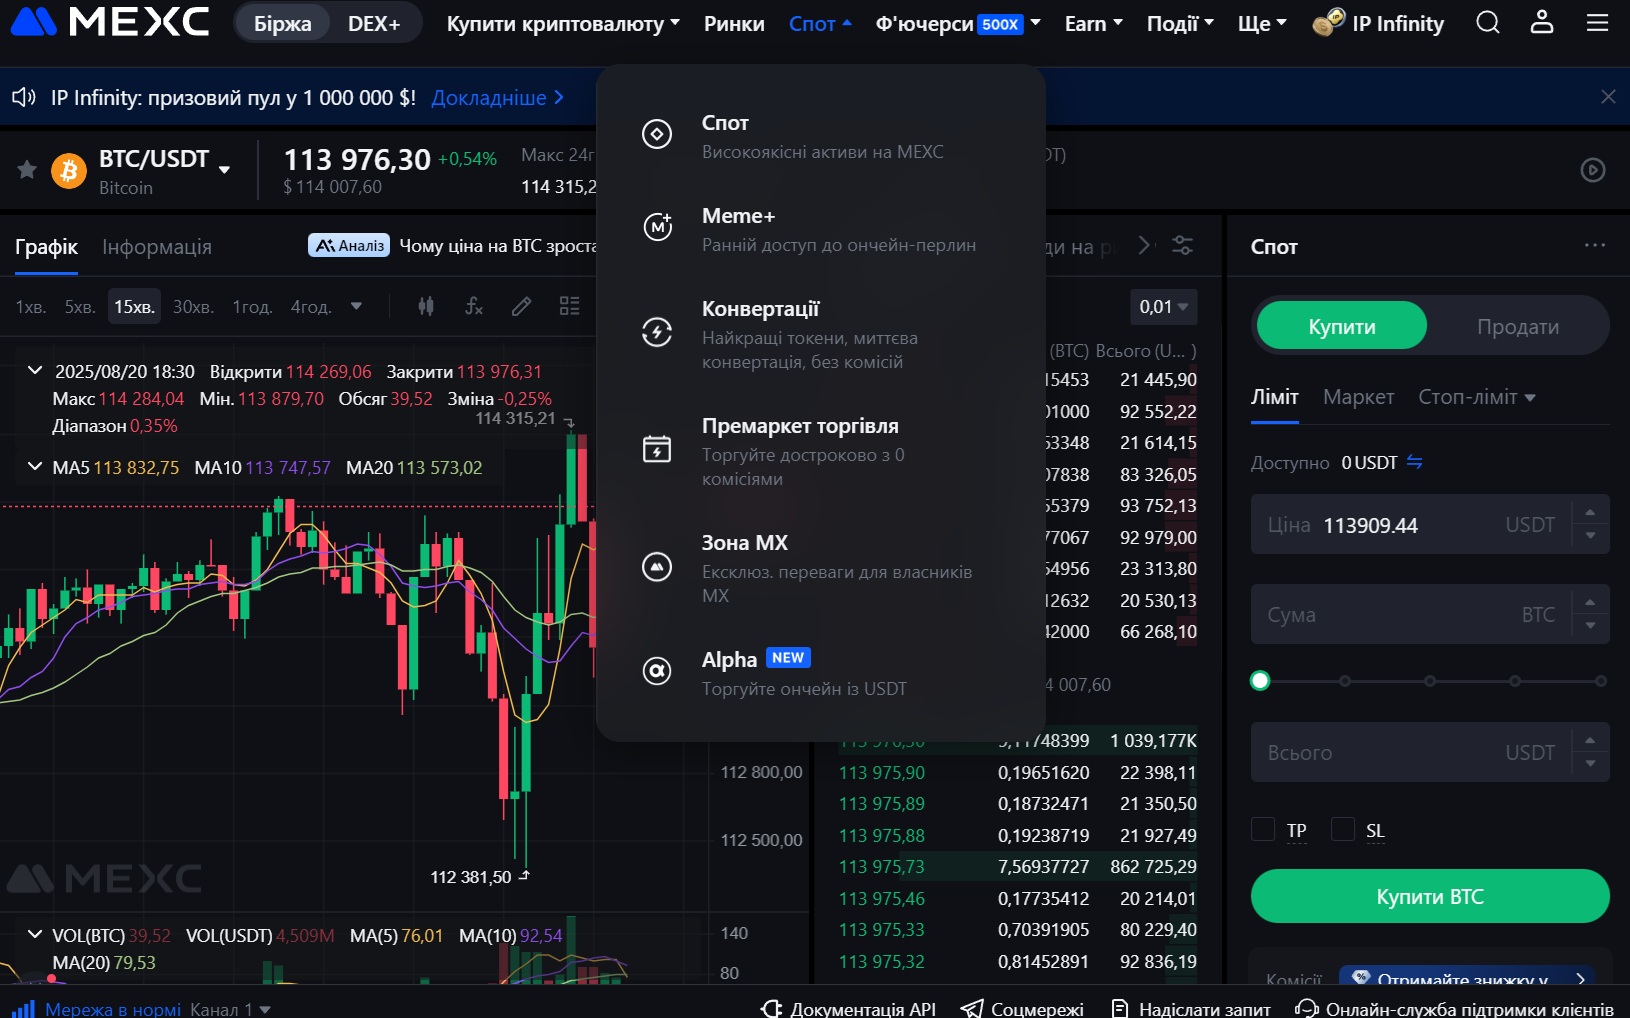1630x1018 pixels.
Task: Open the candlestick chart type icon
Action: pyautogui.click(x=426, y=306)
